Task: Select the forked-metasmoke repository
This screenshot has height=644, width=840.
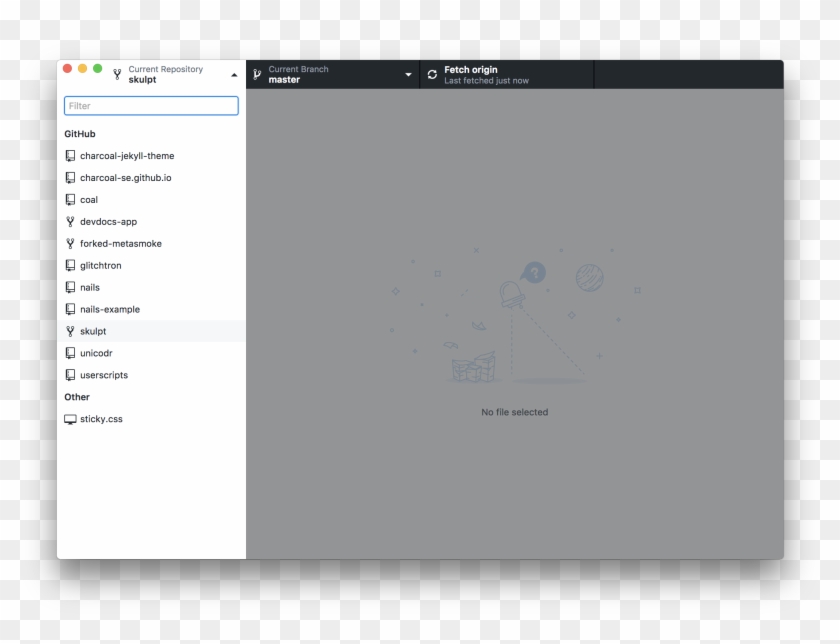Action: pyautogui.click(x=151, y=244)
